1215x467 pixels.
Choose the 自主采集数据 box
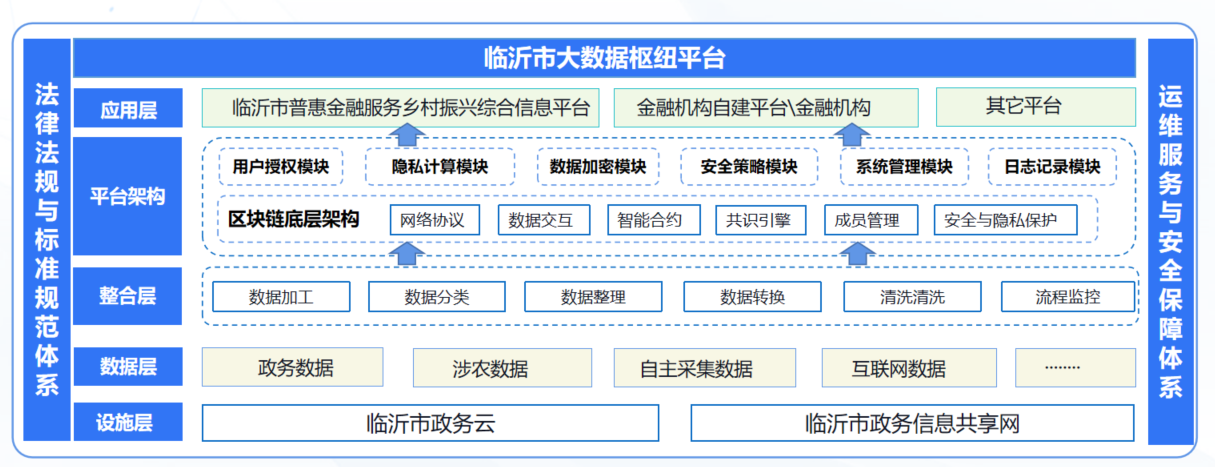[x=705, y=367]
